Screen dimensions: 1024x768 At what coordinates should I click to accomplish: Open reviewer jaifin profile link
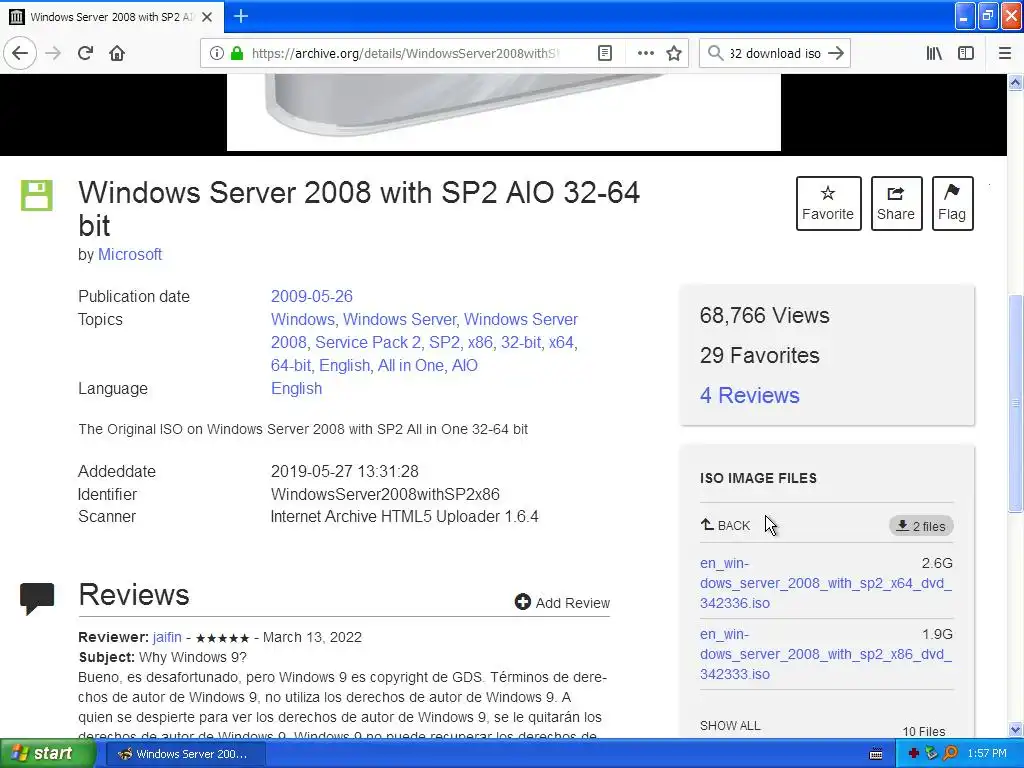coord(167,637)
